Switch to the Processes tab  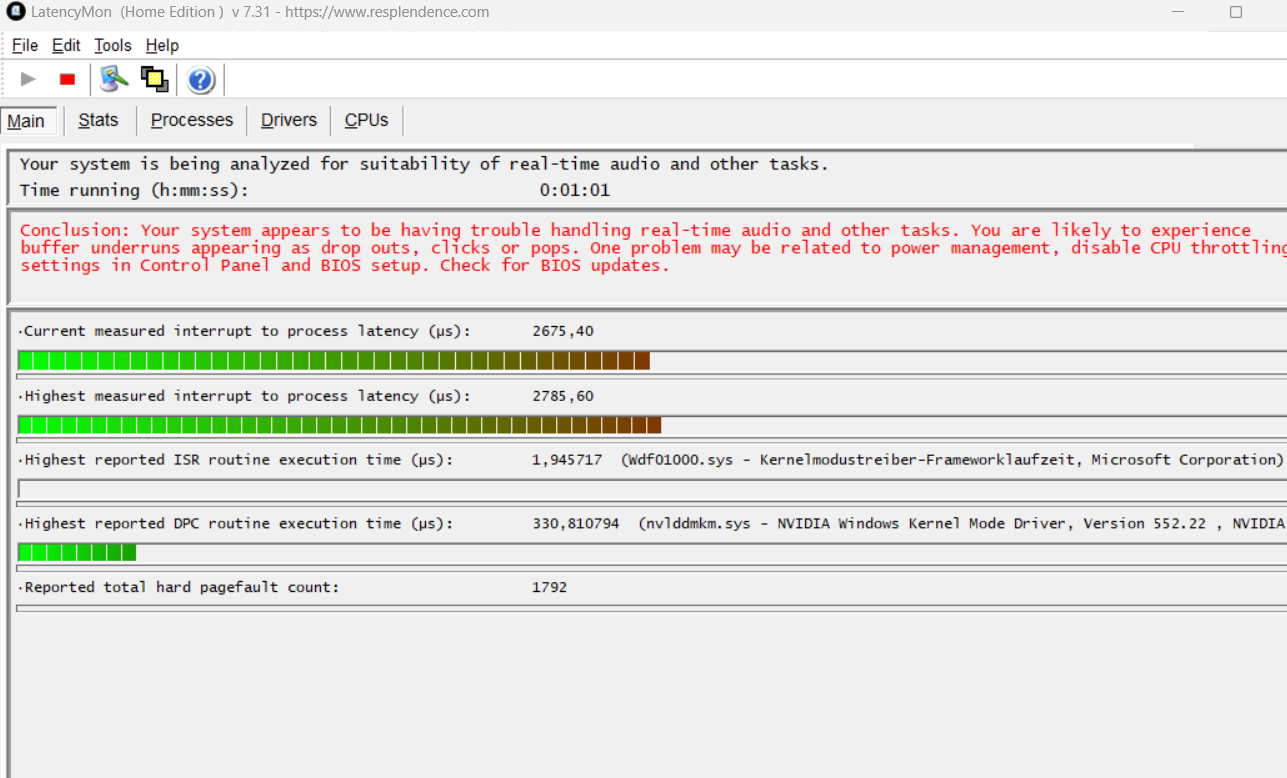pyautogui.click(x=192, y=120)
